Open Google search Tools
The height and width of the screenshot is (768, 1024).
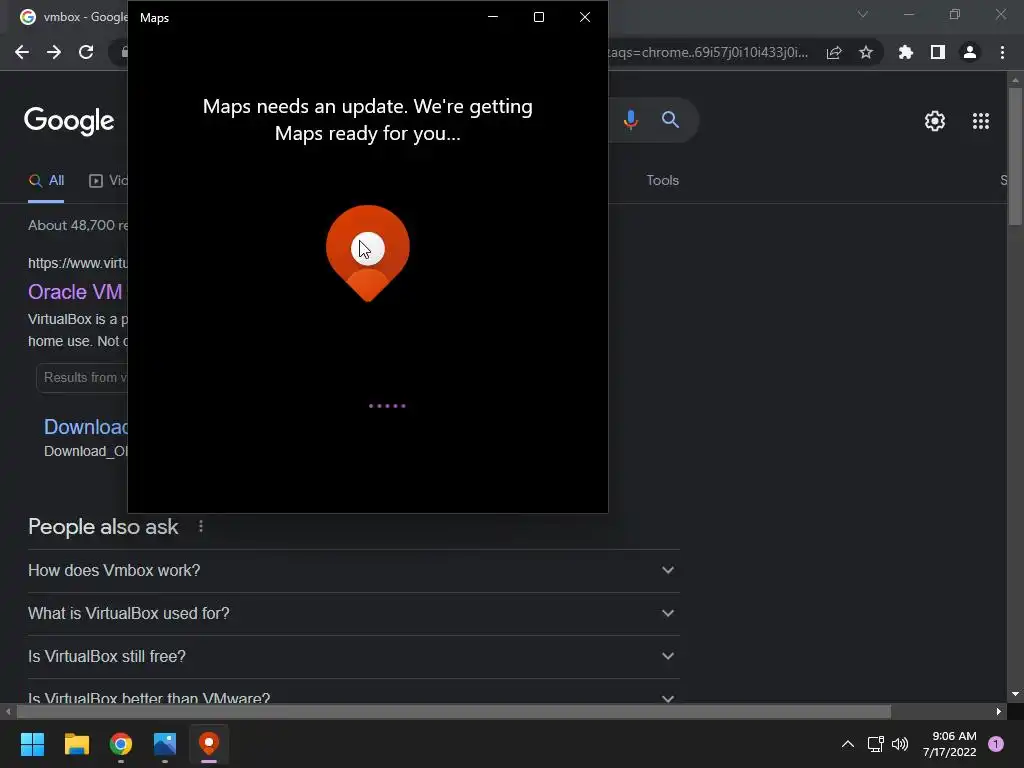[x=662, y=180]
